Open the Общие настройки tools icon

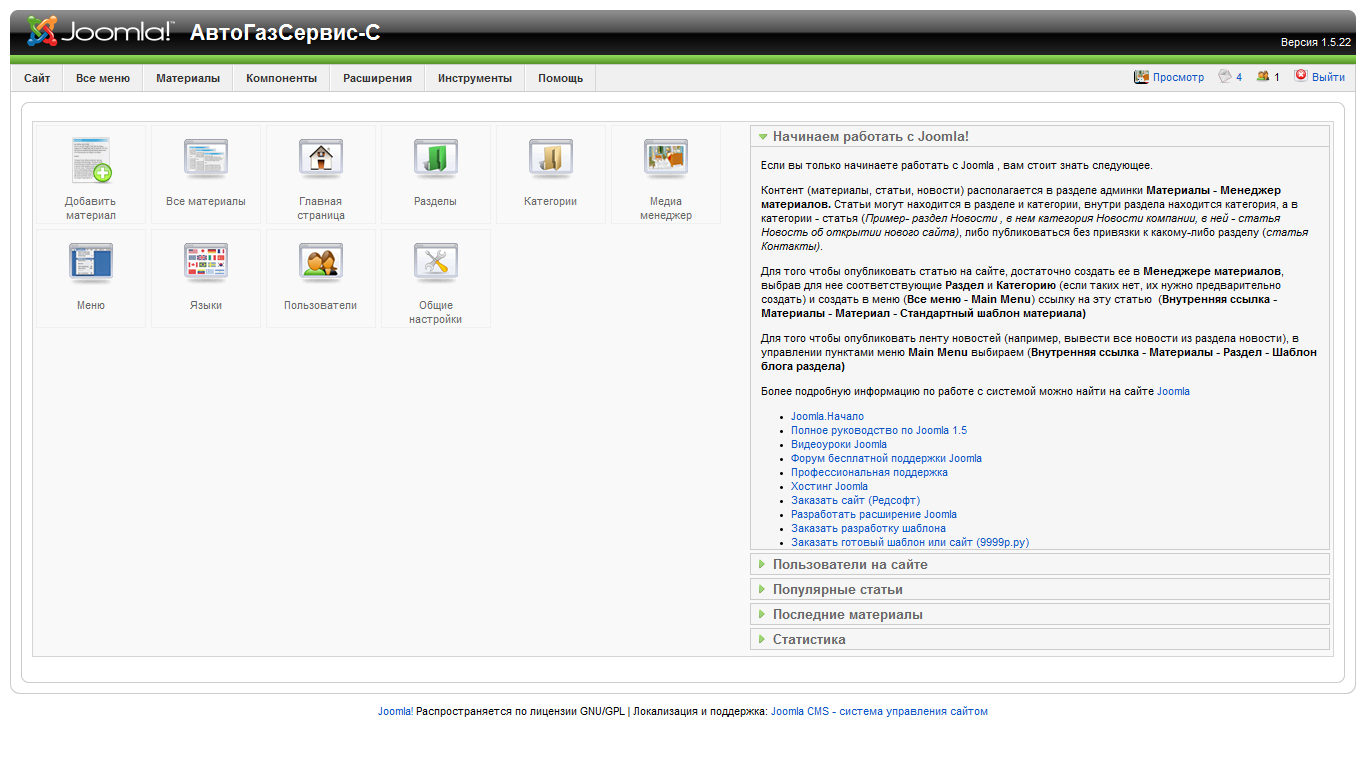[436, 262]
